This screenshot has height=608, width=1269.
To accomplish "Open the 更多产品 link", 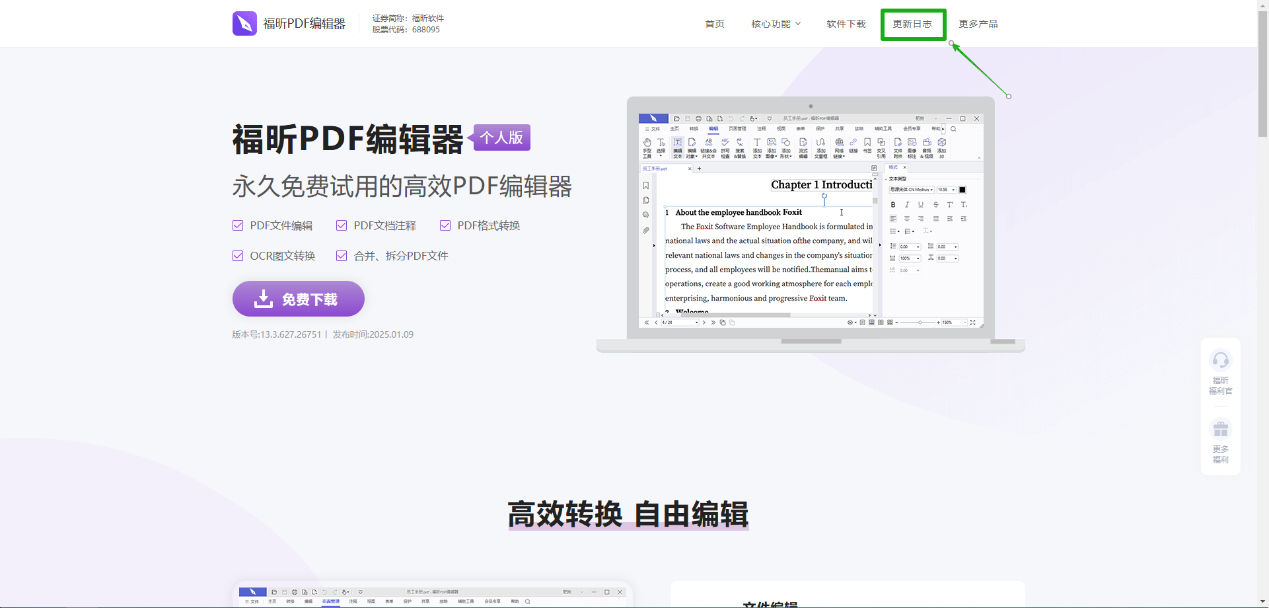I will point(978,24).
